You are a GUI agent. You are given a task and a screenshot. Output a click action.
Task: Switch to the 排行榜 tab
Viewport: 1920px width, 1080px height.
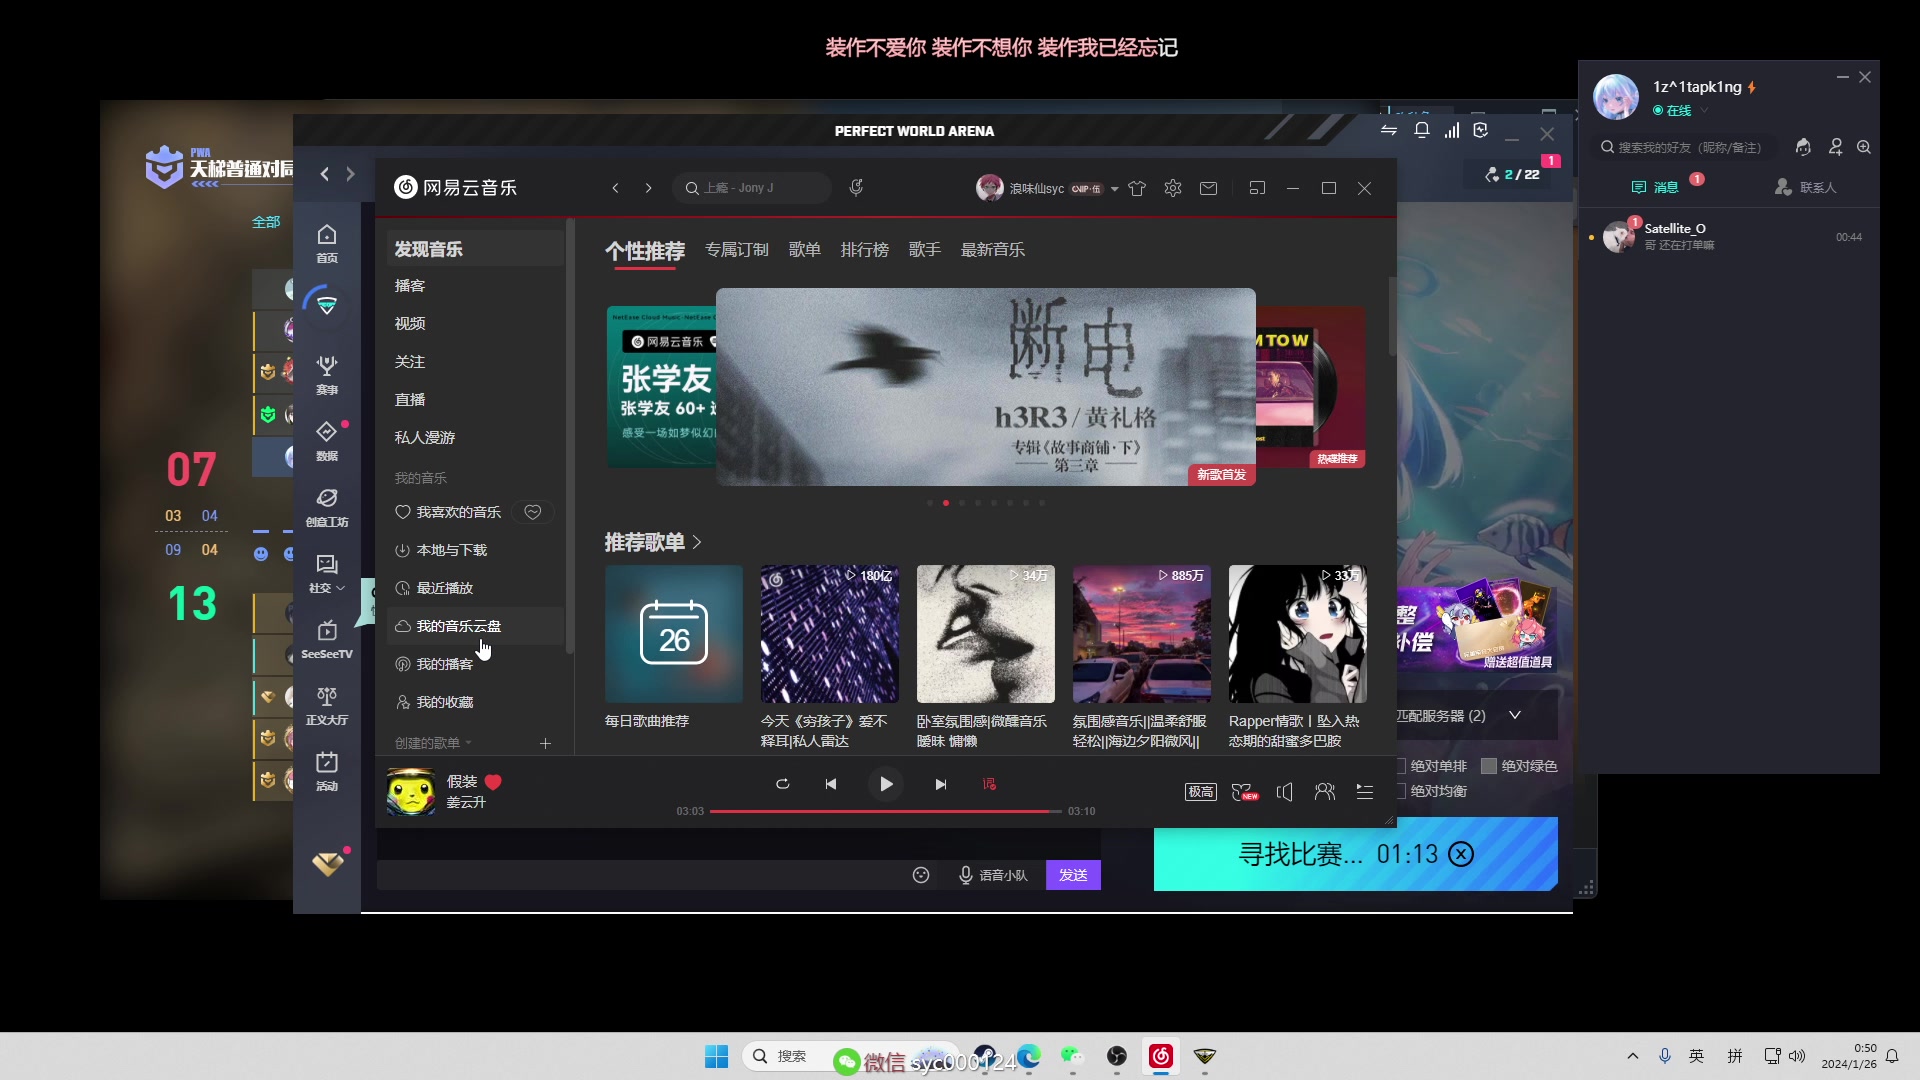pyautogui.click(x=865, y=250)
